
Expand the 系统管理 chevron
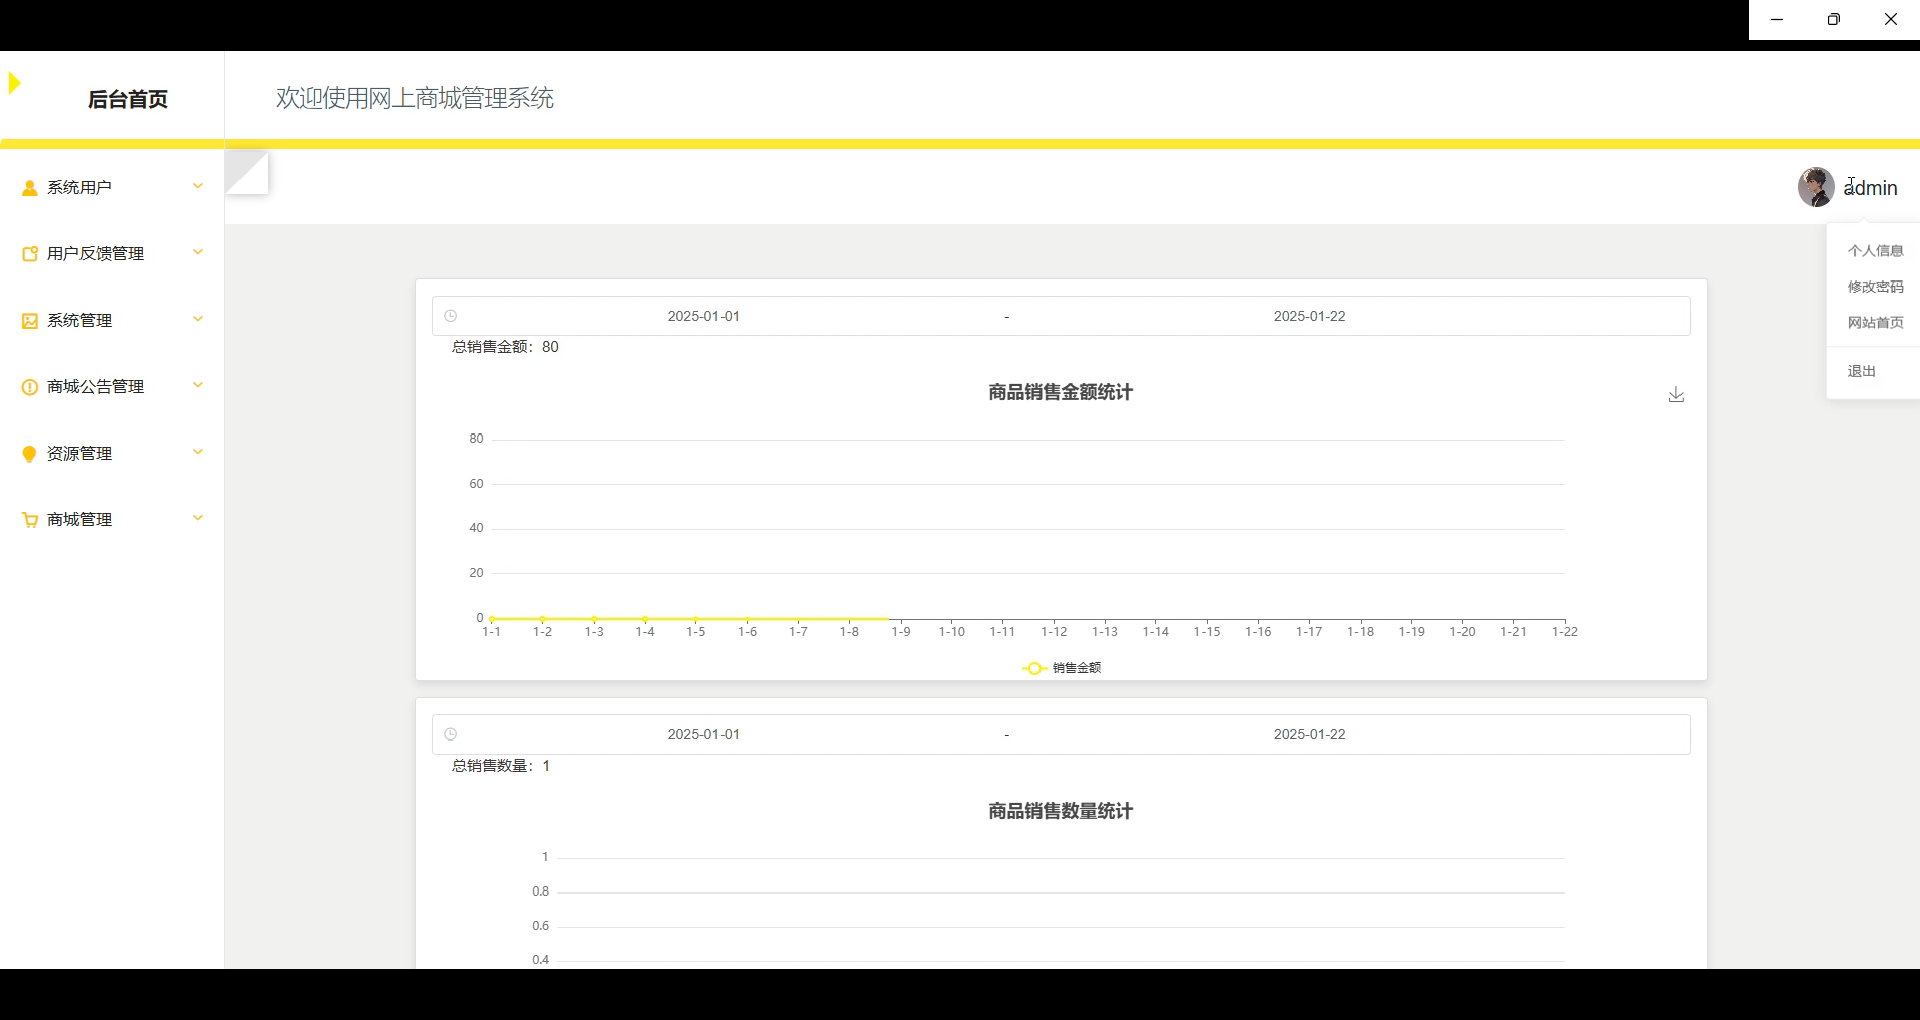(x=198, y=319)
